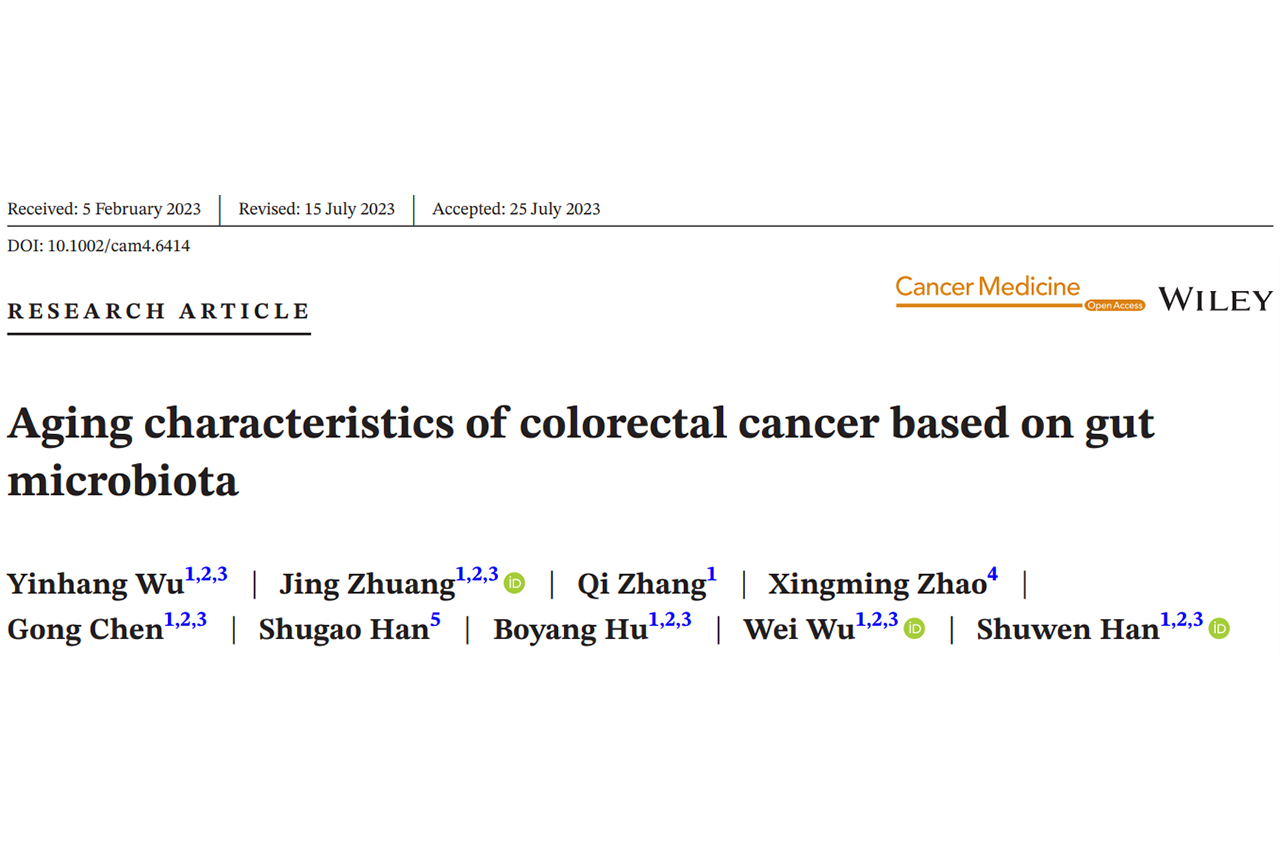Click Shugao Han's affiliation superscript 5
This screenshot has height=847, width=1280.
435,621
